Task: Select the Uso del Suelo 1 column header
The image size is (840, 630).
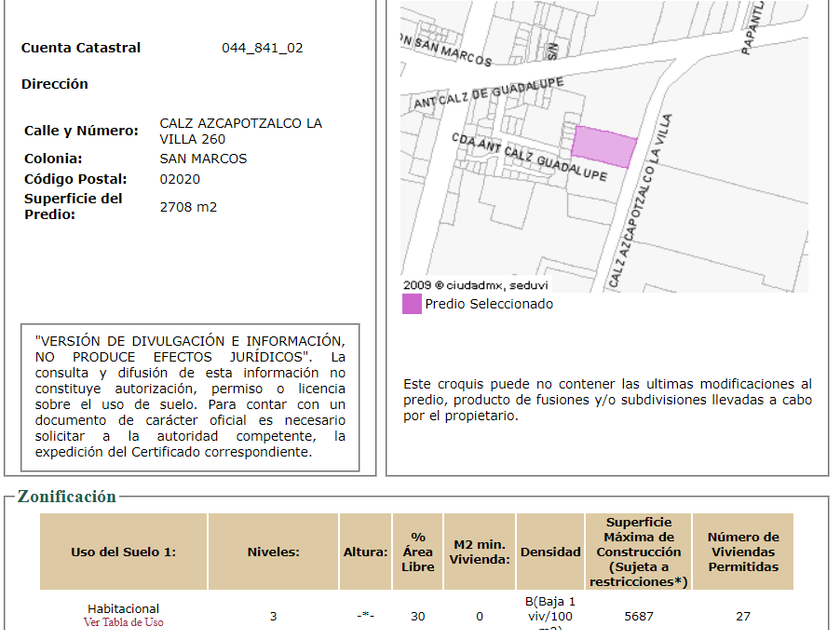Action: pos(123,552)
